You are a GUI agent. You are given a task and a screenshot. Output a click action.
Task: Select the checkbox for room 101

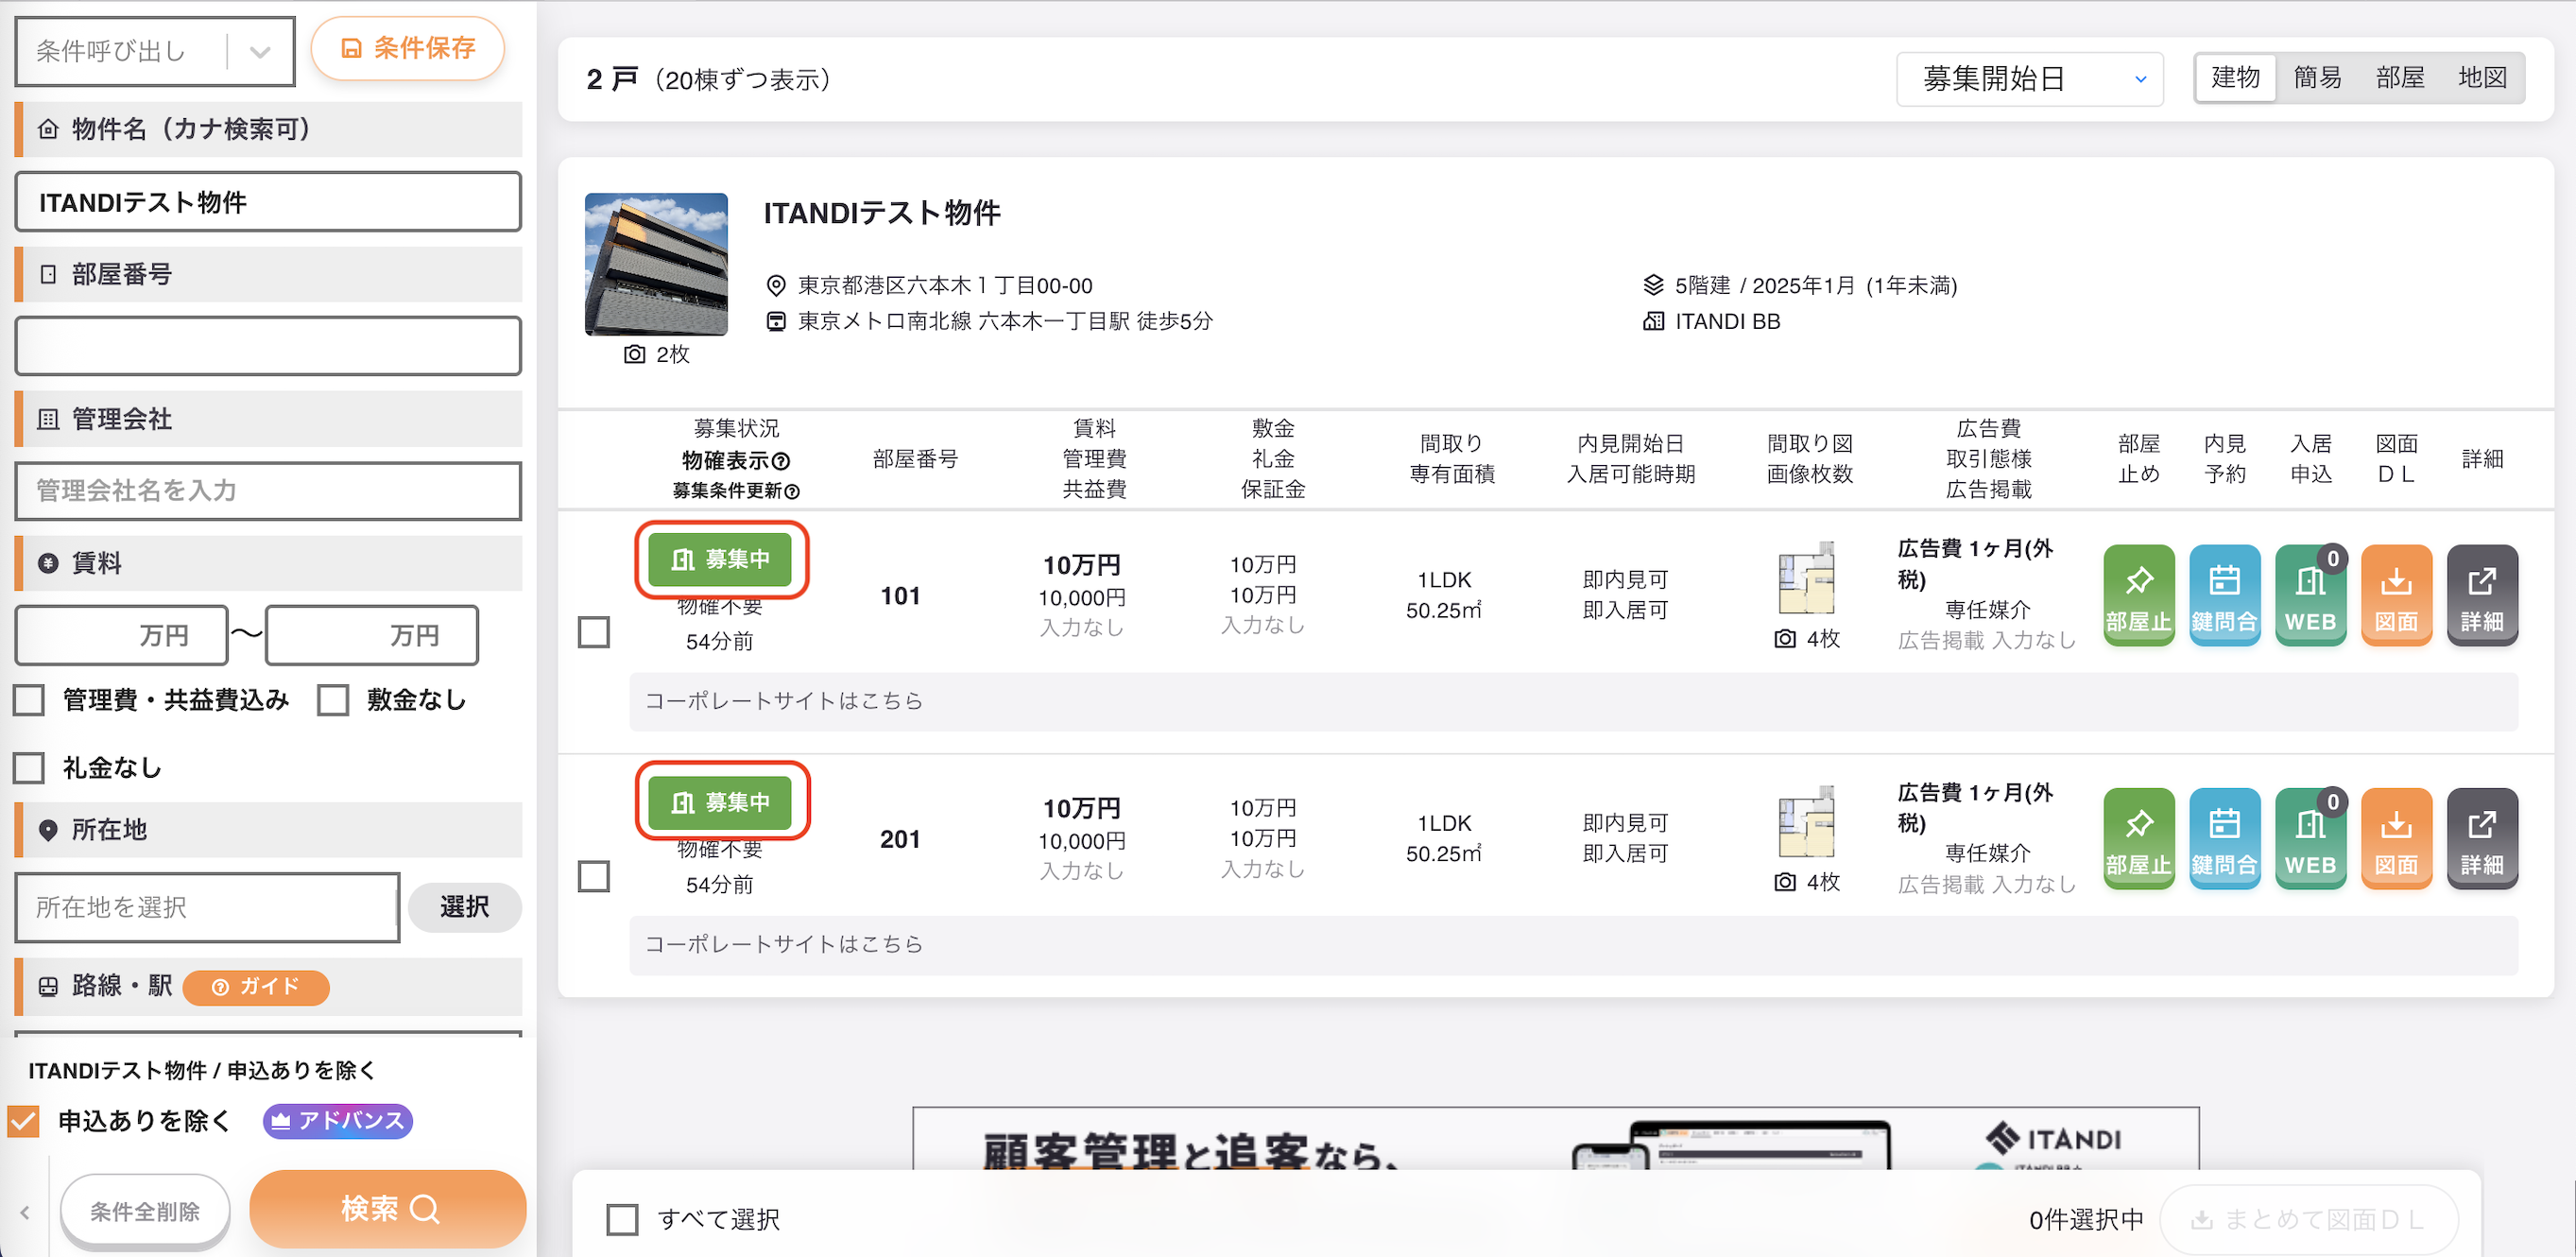[594, 632]
